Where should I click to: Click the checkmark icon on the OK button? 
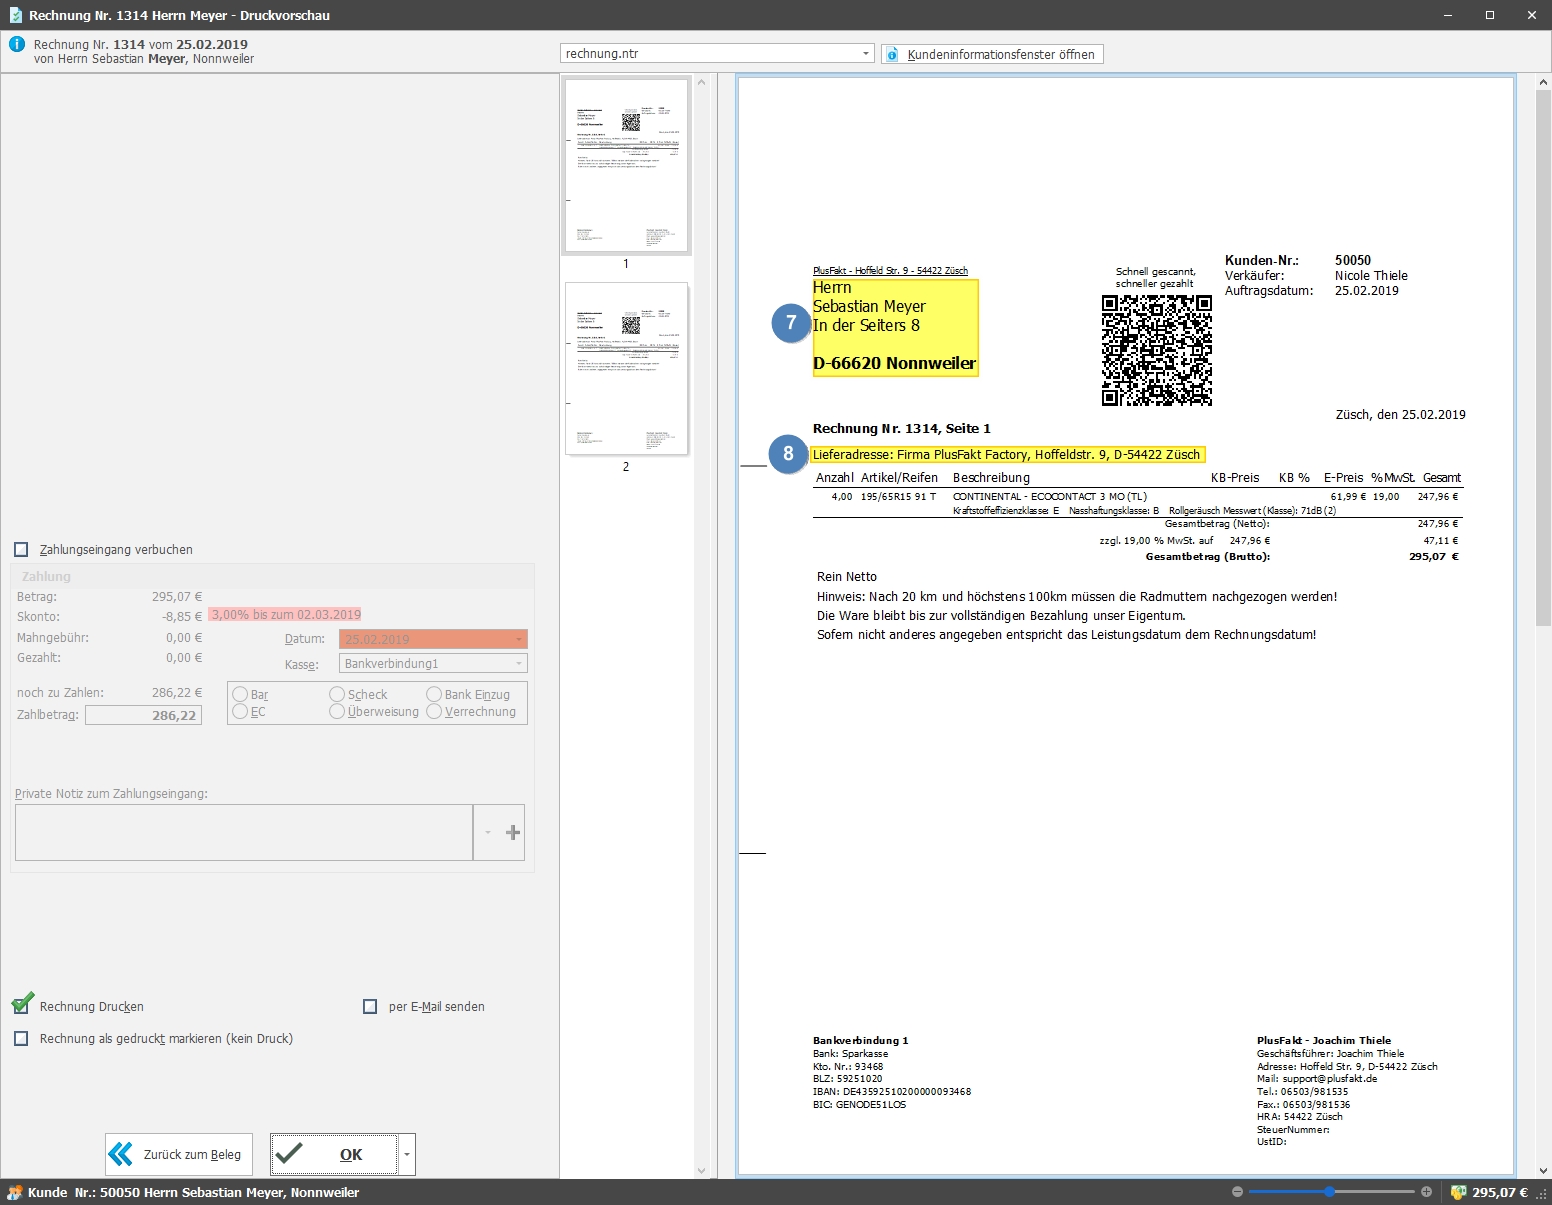click(289, 1154)
